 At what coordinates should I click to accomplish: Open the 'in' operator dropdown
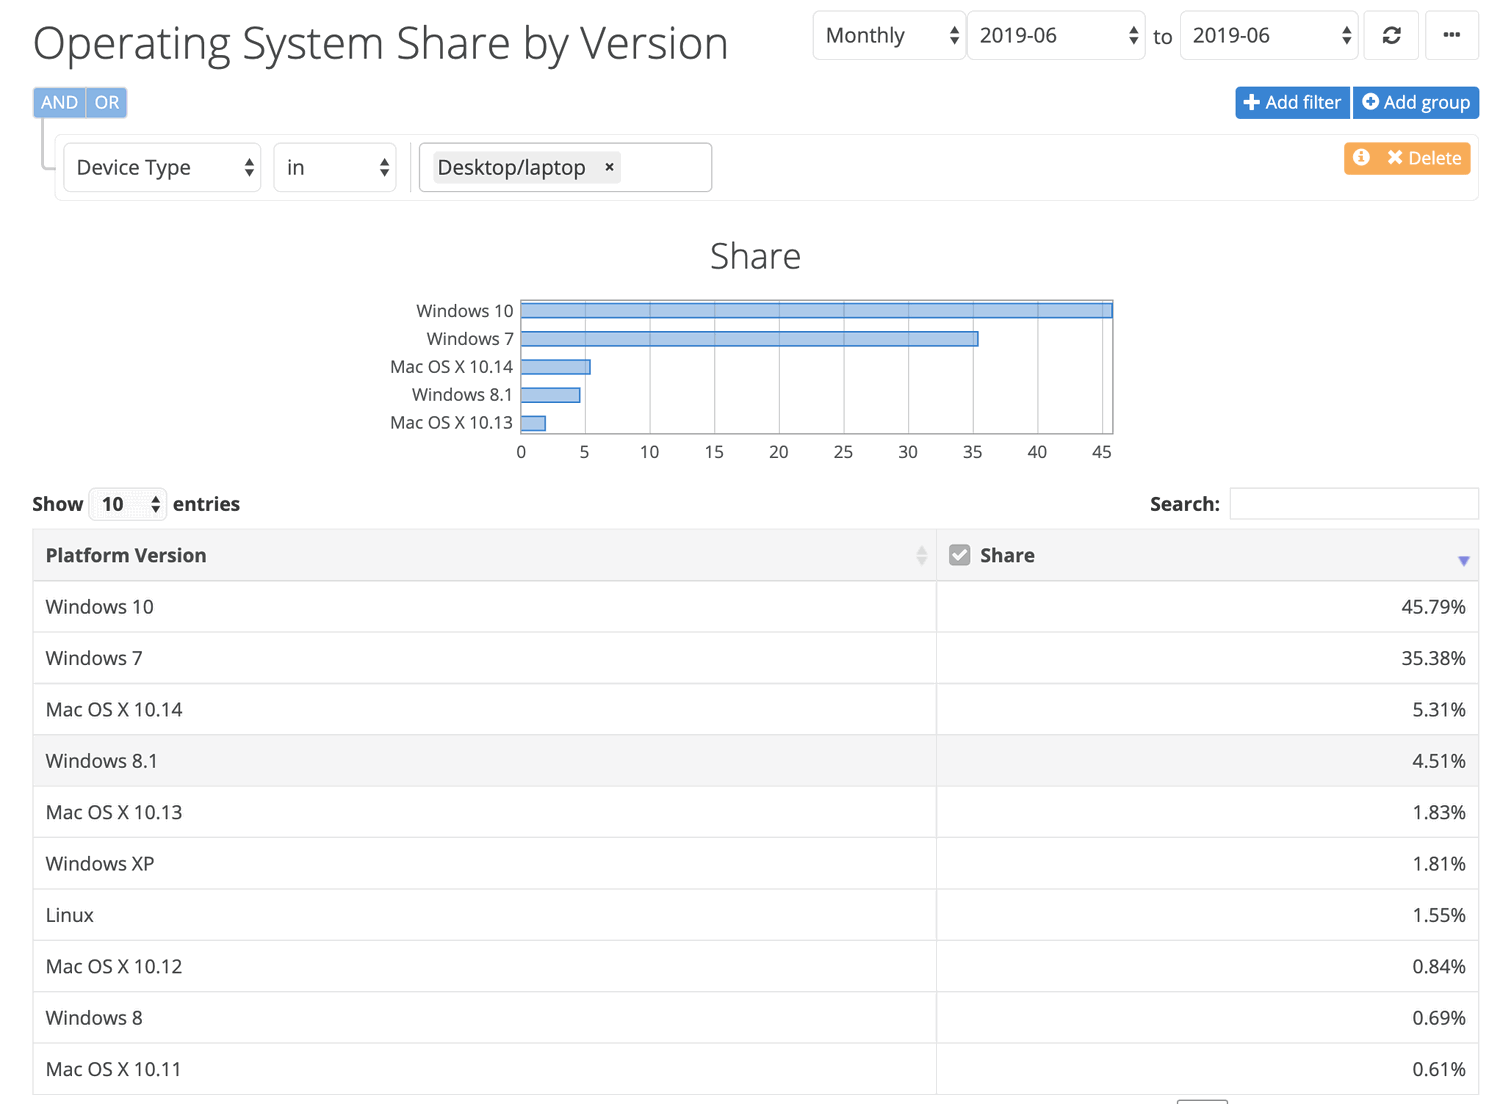(x=335, y=167)
